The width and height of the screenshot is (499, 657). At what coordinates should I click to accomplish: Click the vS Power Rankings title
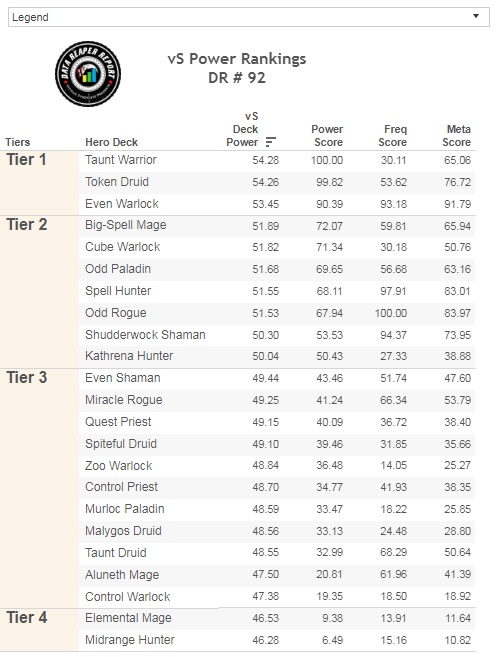237,59
